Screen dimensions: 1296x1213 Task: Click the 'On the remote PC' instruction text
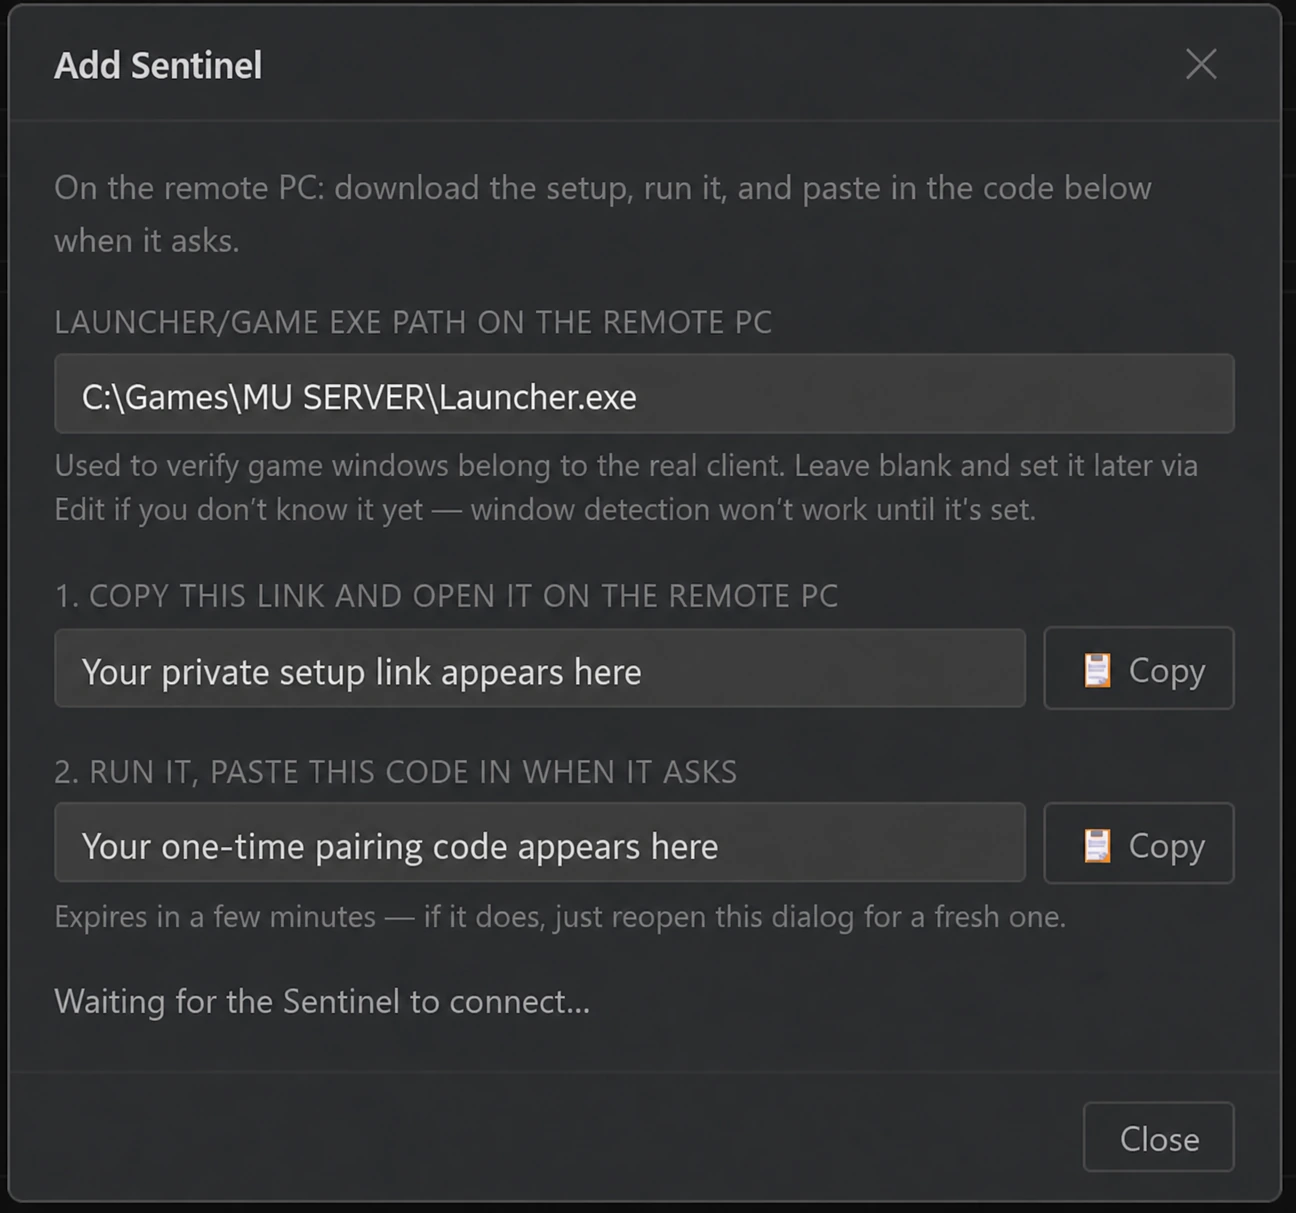point(603,214)
